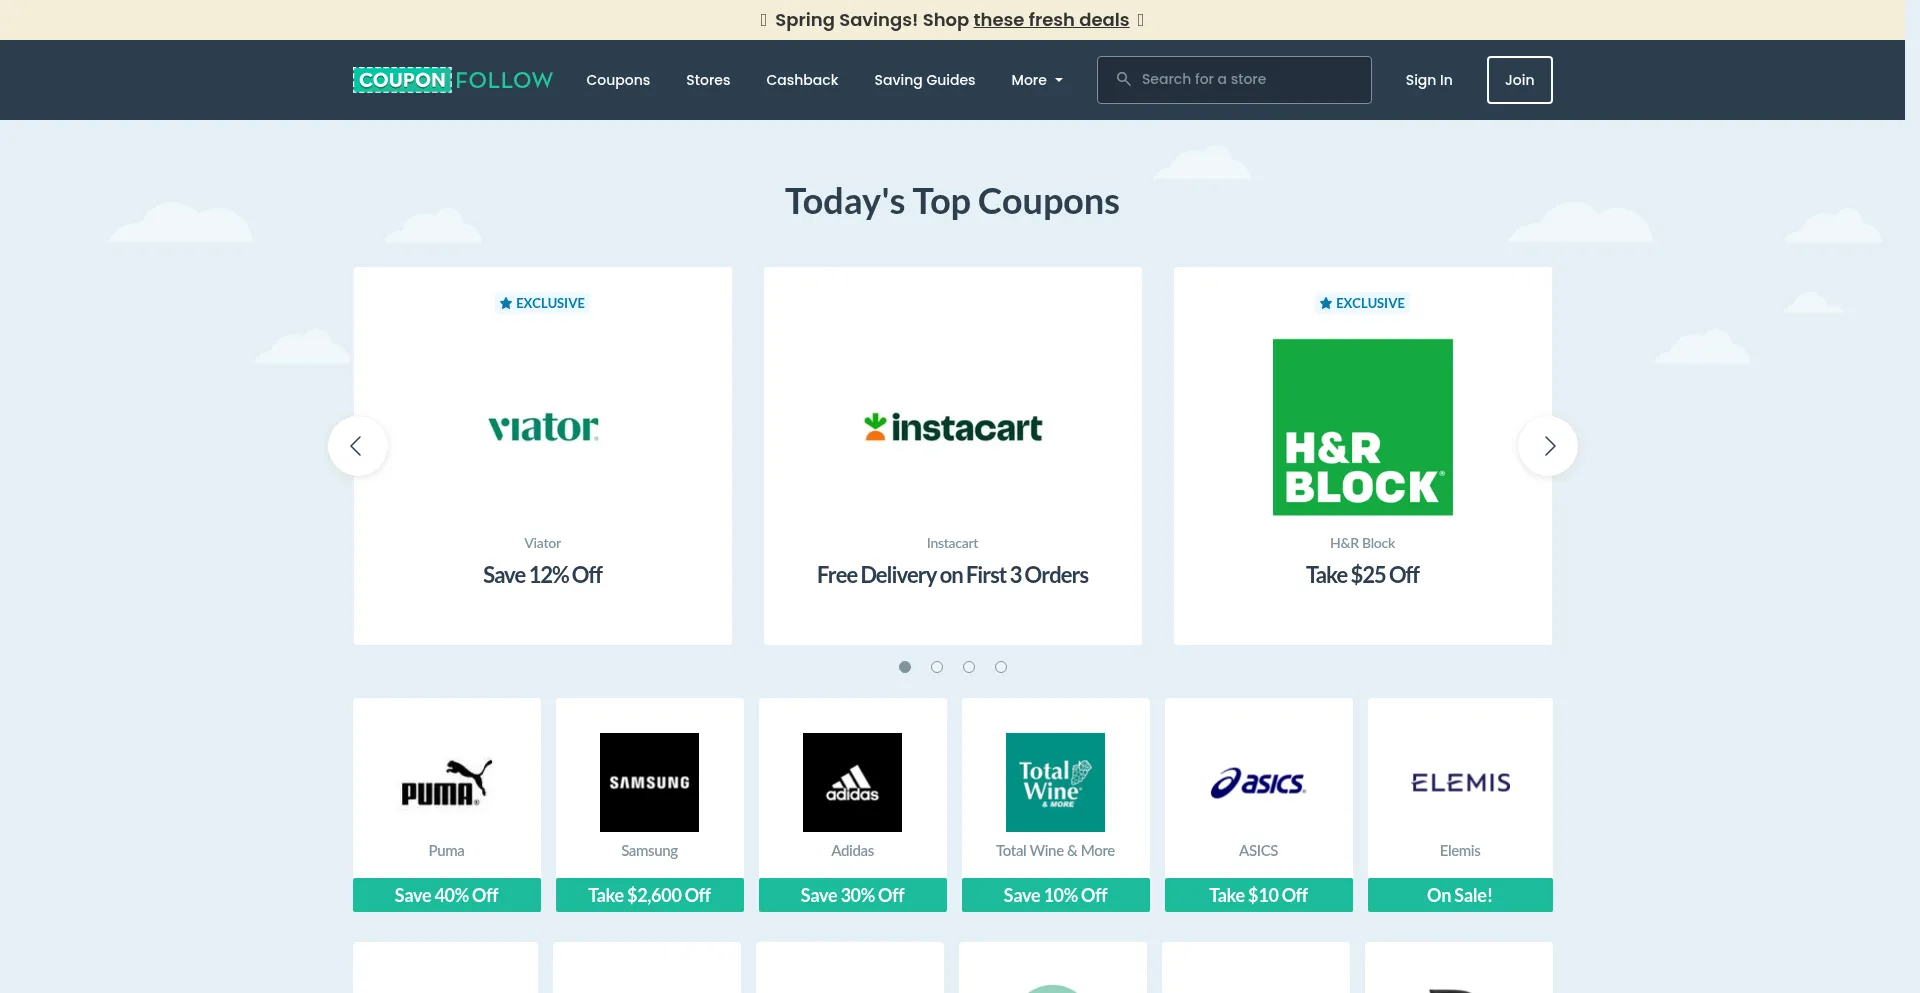The image size is (1920, 993).
Task: Click the Join button
Action: tap(1519, 80)
